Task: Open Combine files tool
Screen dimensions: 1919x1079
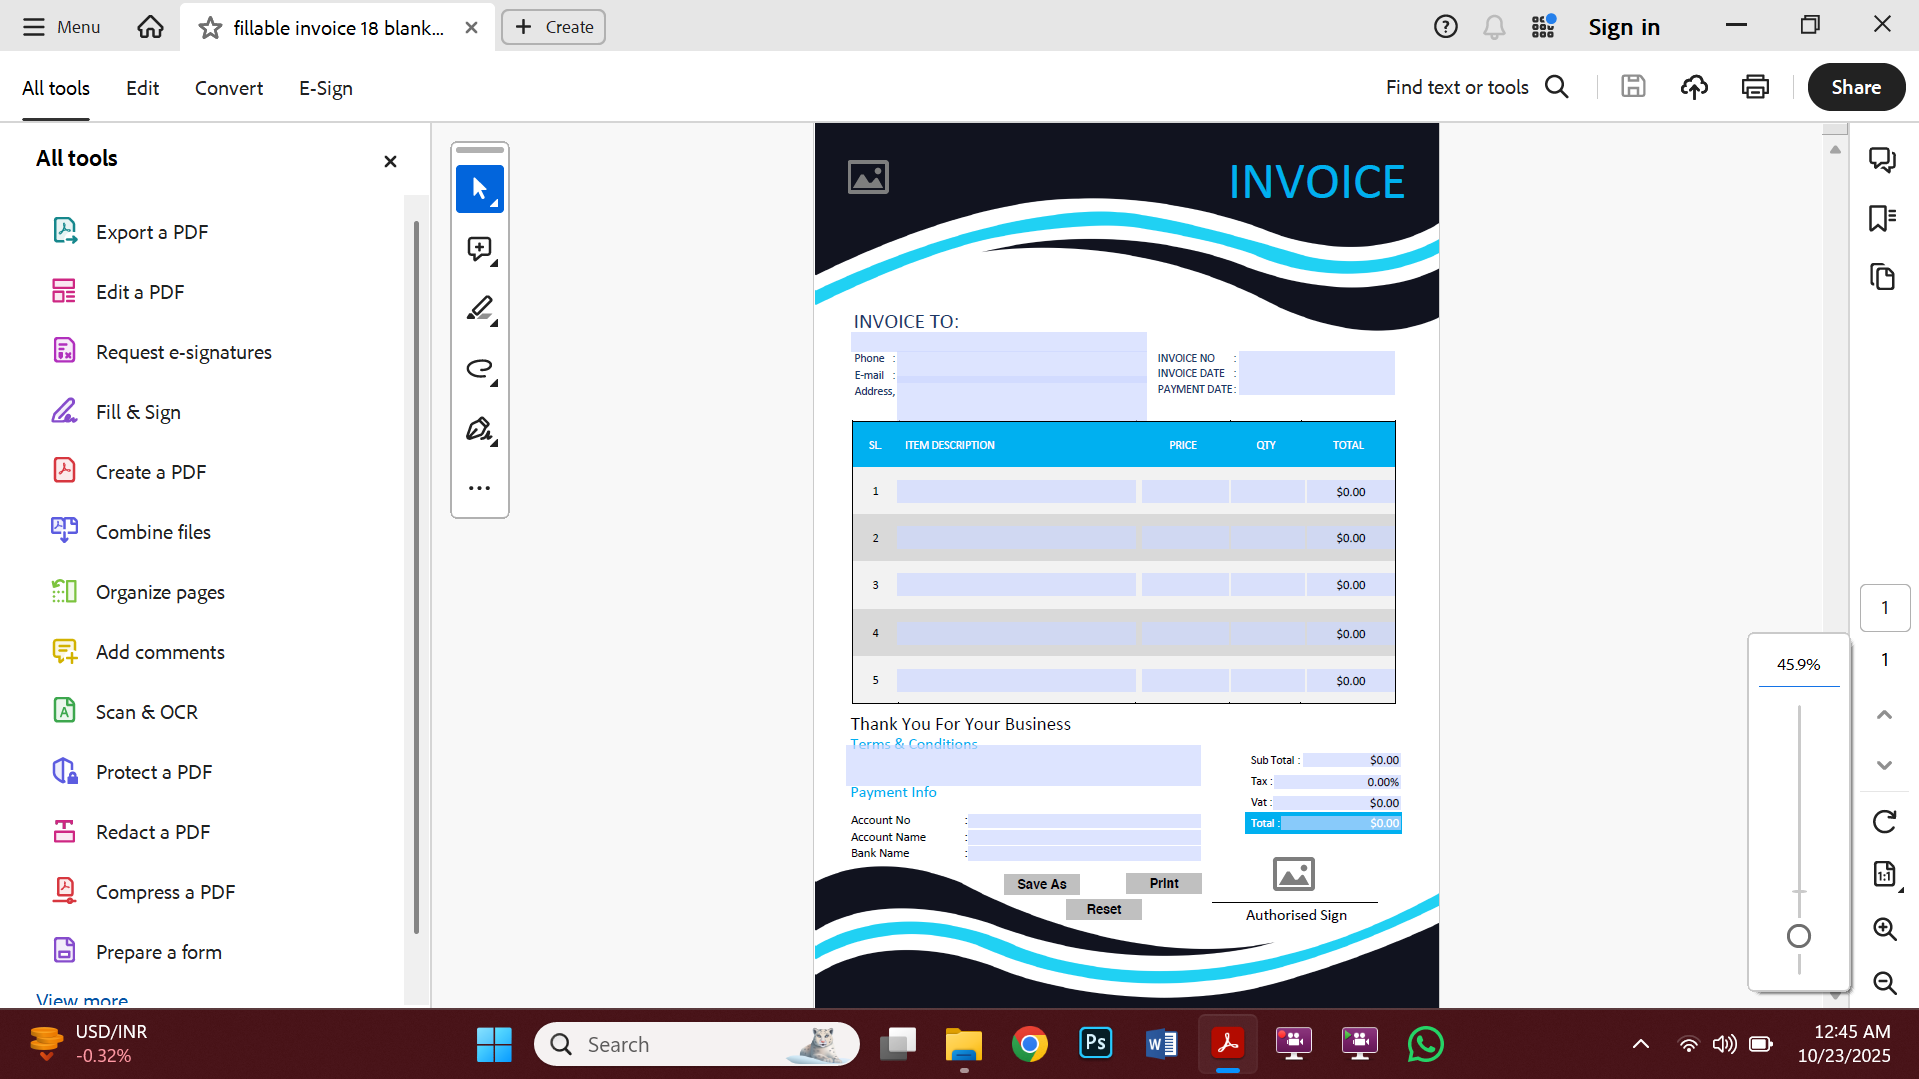Action: point(152,531)
